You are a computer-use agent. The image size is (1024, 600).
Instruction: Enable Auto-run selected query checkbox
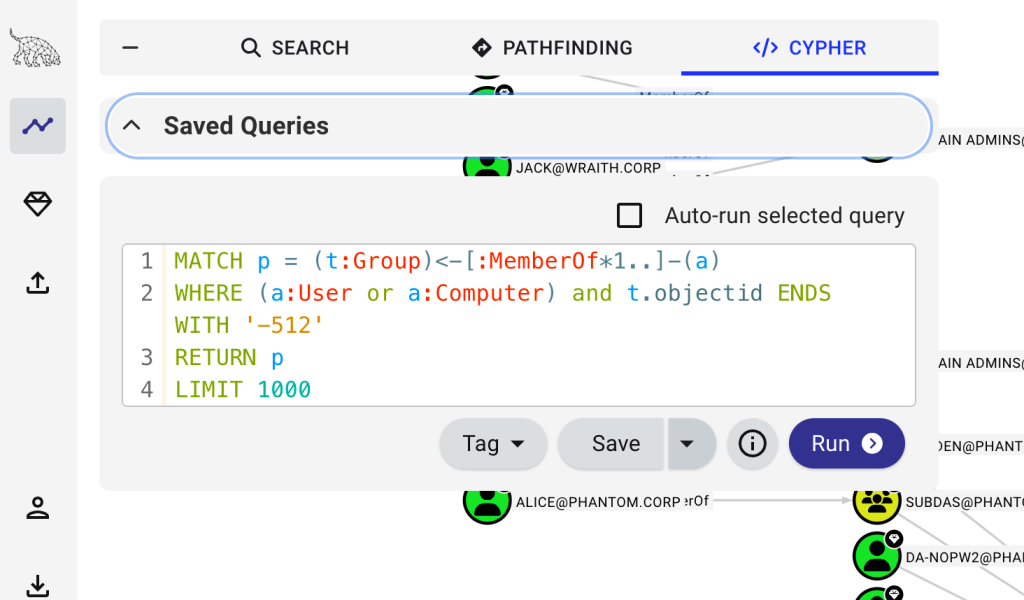click(x=629, y=216)
